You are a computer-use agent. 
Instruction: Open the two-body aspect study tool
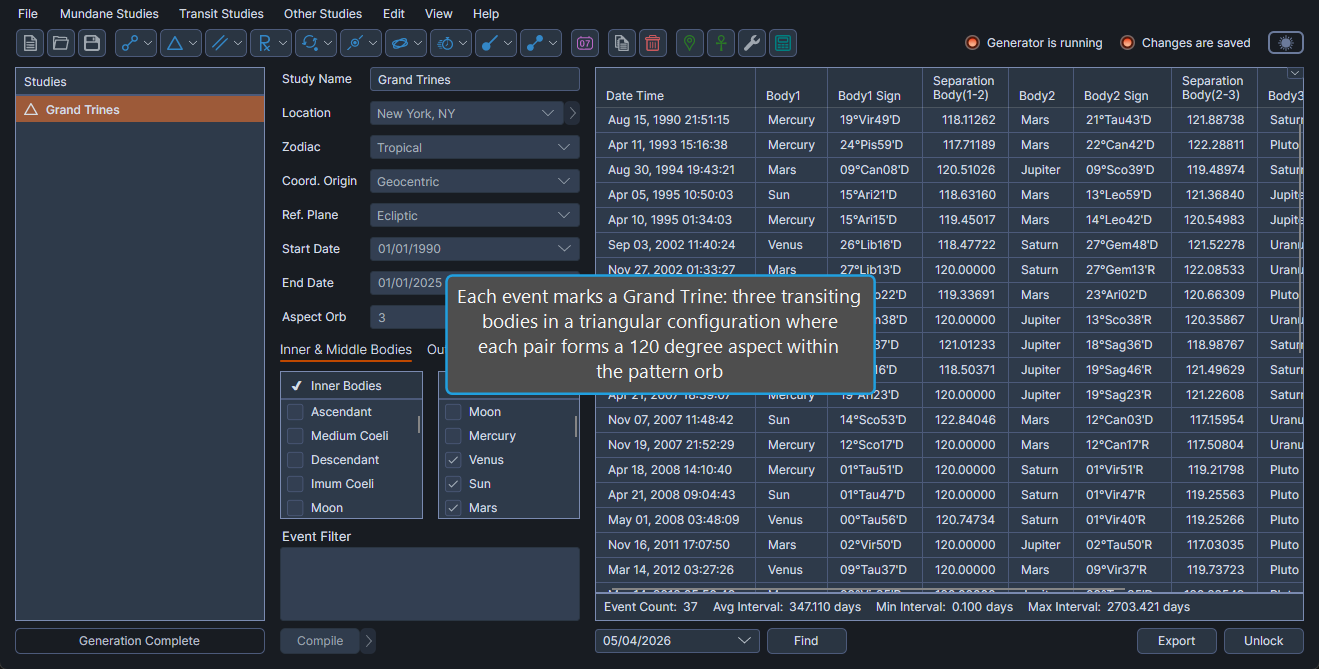tap(137, 43)
